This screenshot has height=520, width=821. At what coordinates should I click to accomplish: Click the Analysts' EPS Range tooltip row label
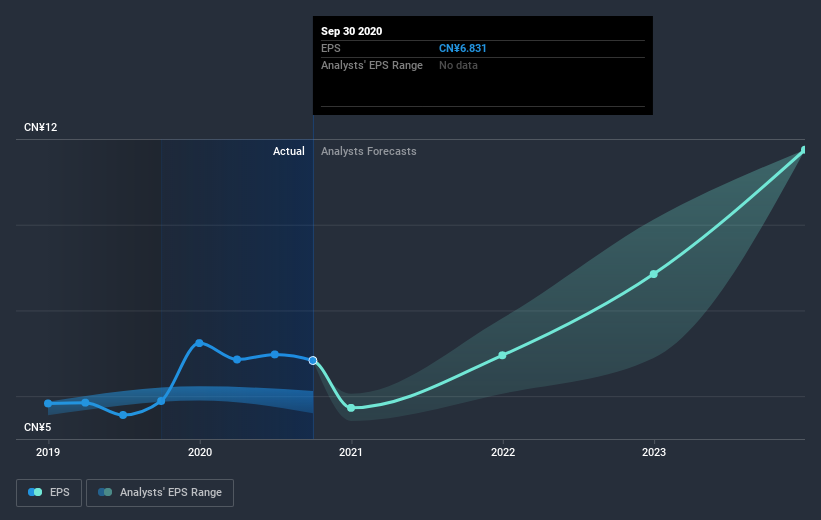pos(372,65)
